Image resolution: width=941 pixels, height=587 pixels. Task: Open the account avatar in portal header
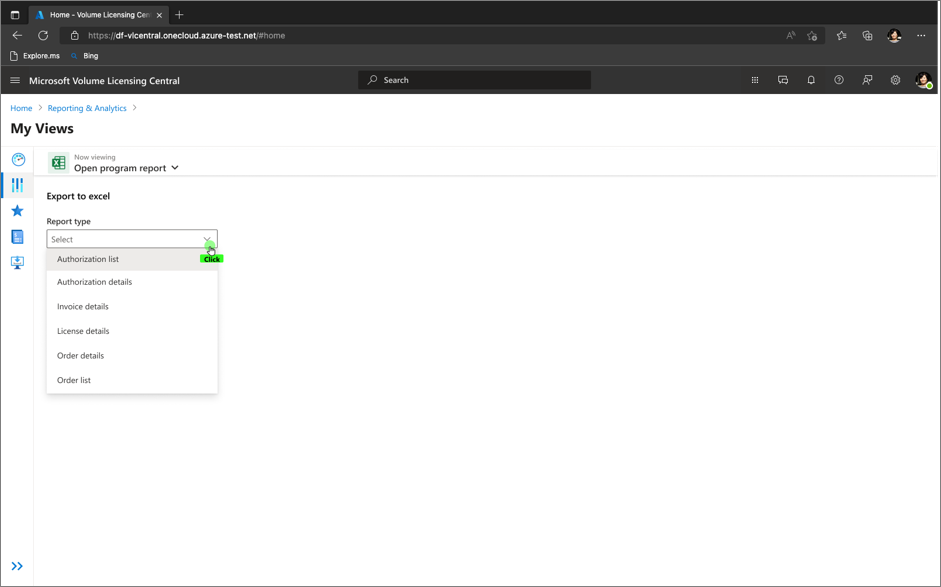tap(924, 80)
